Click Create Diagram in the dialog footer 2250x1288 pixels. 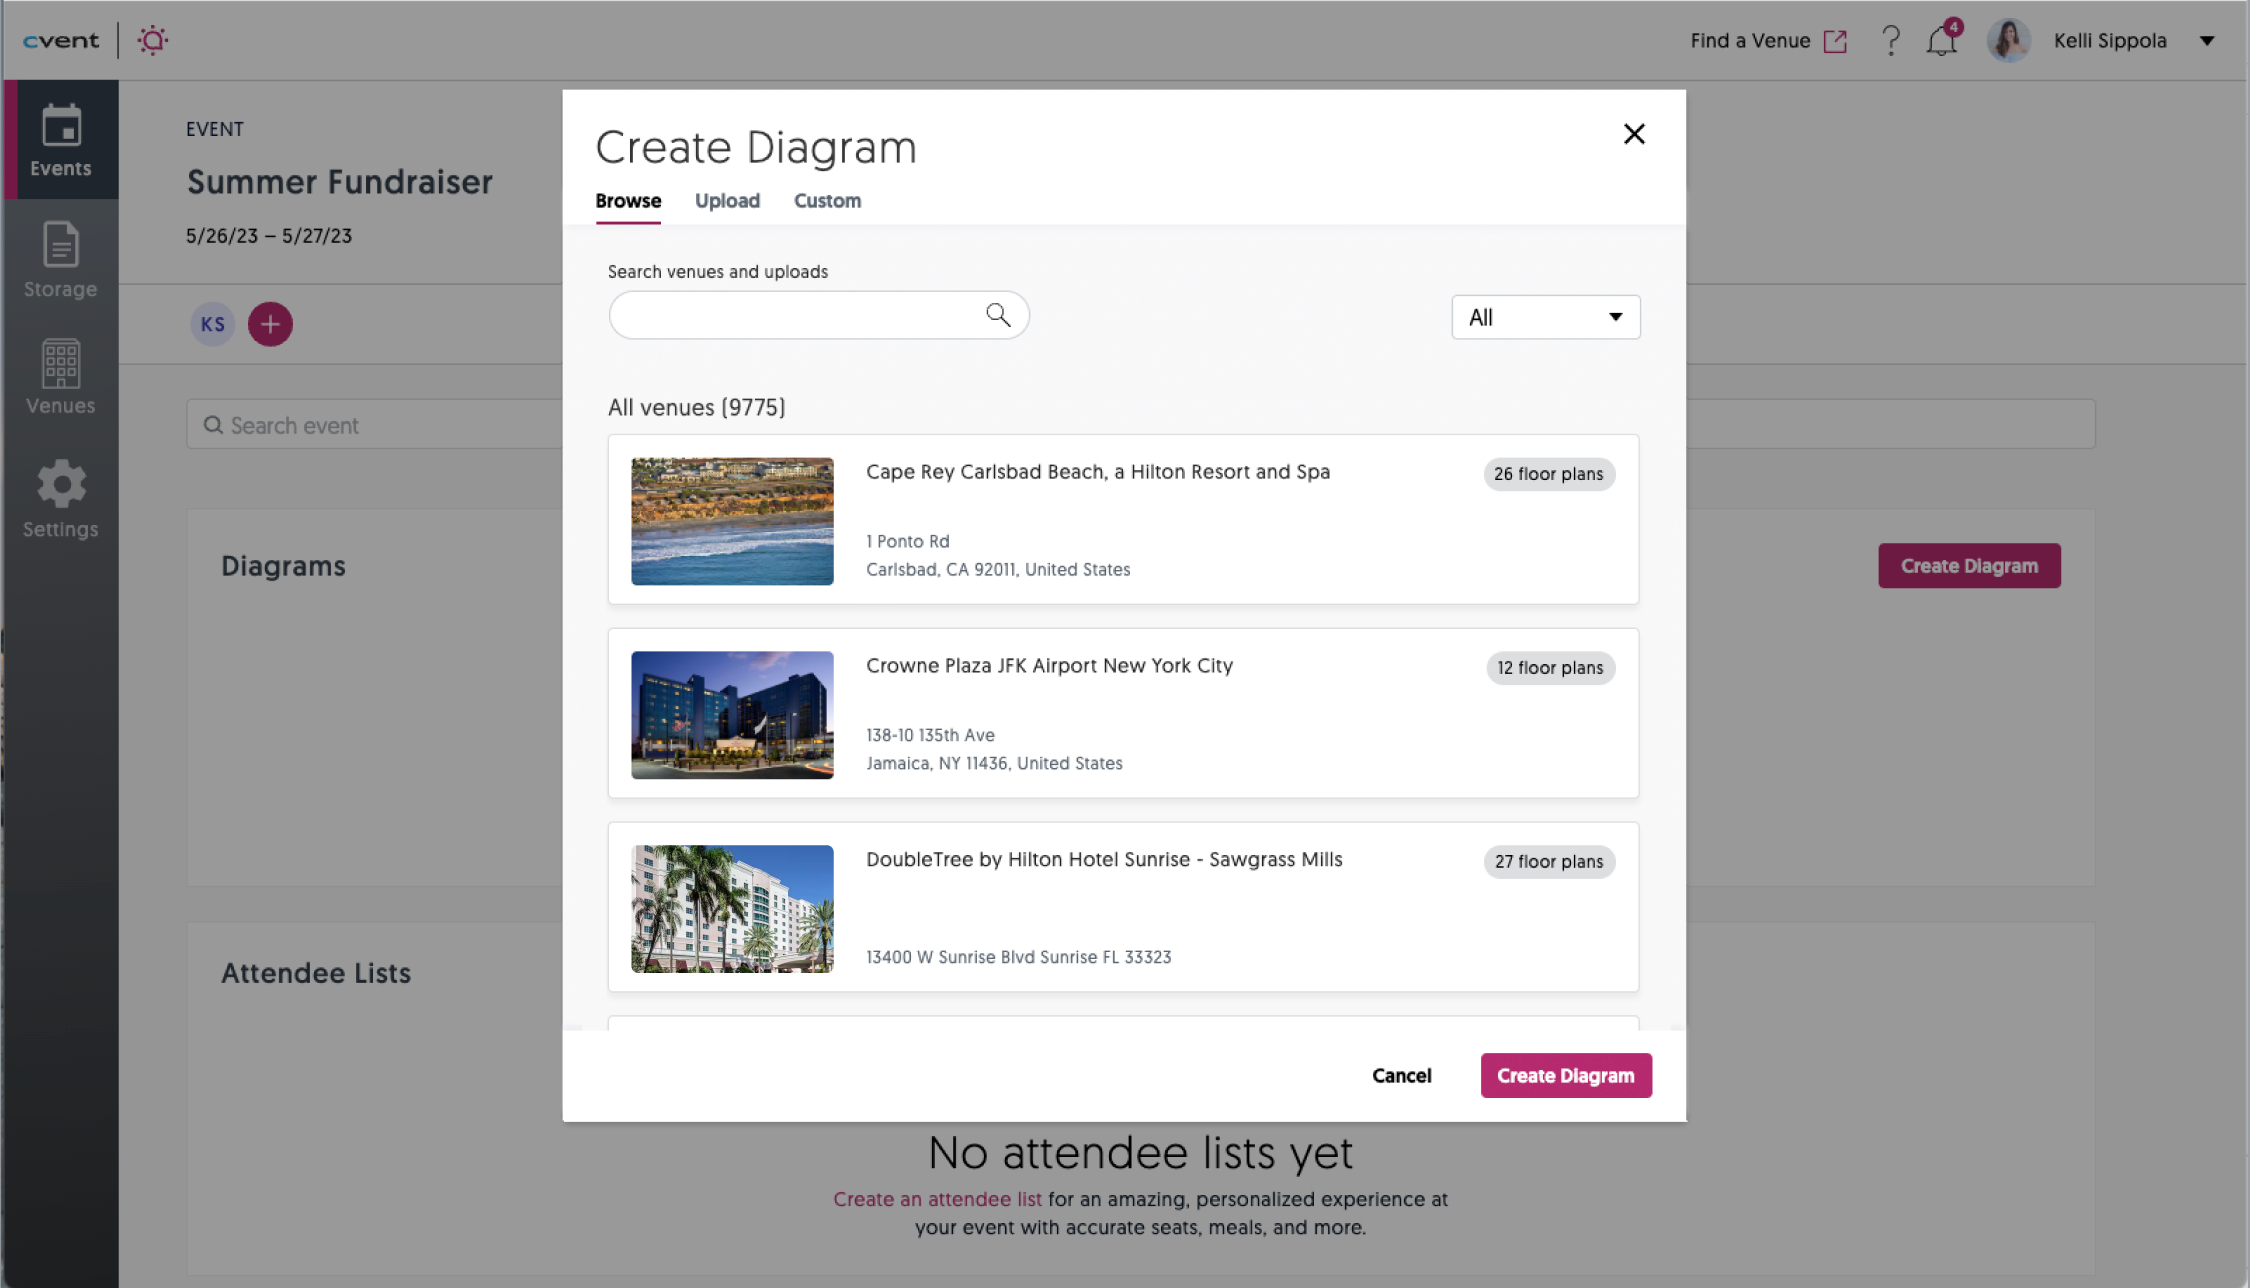click(x=1566, y=1076)
